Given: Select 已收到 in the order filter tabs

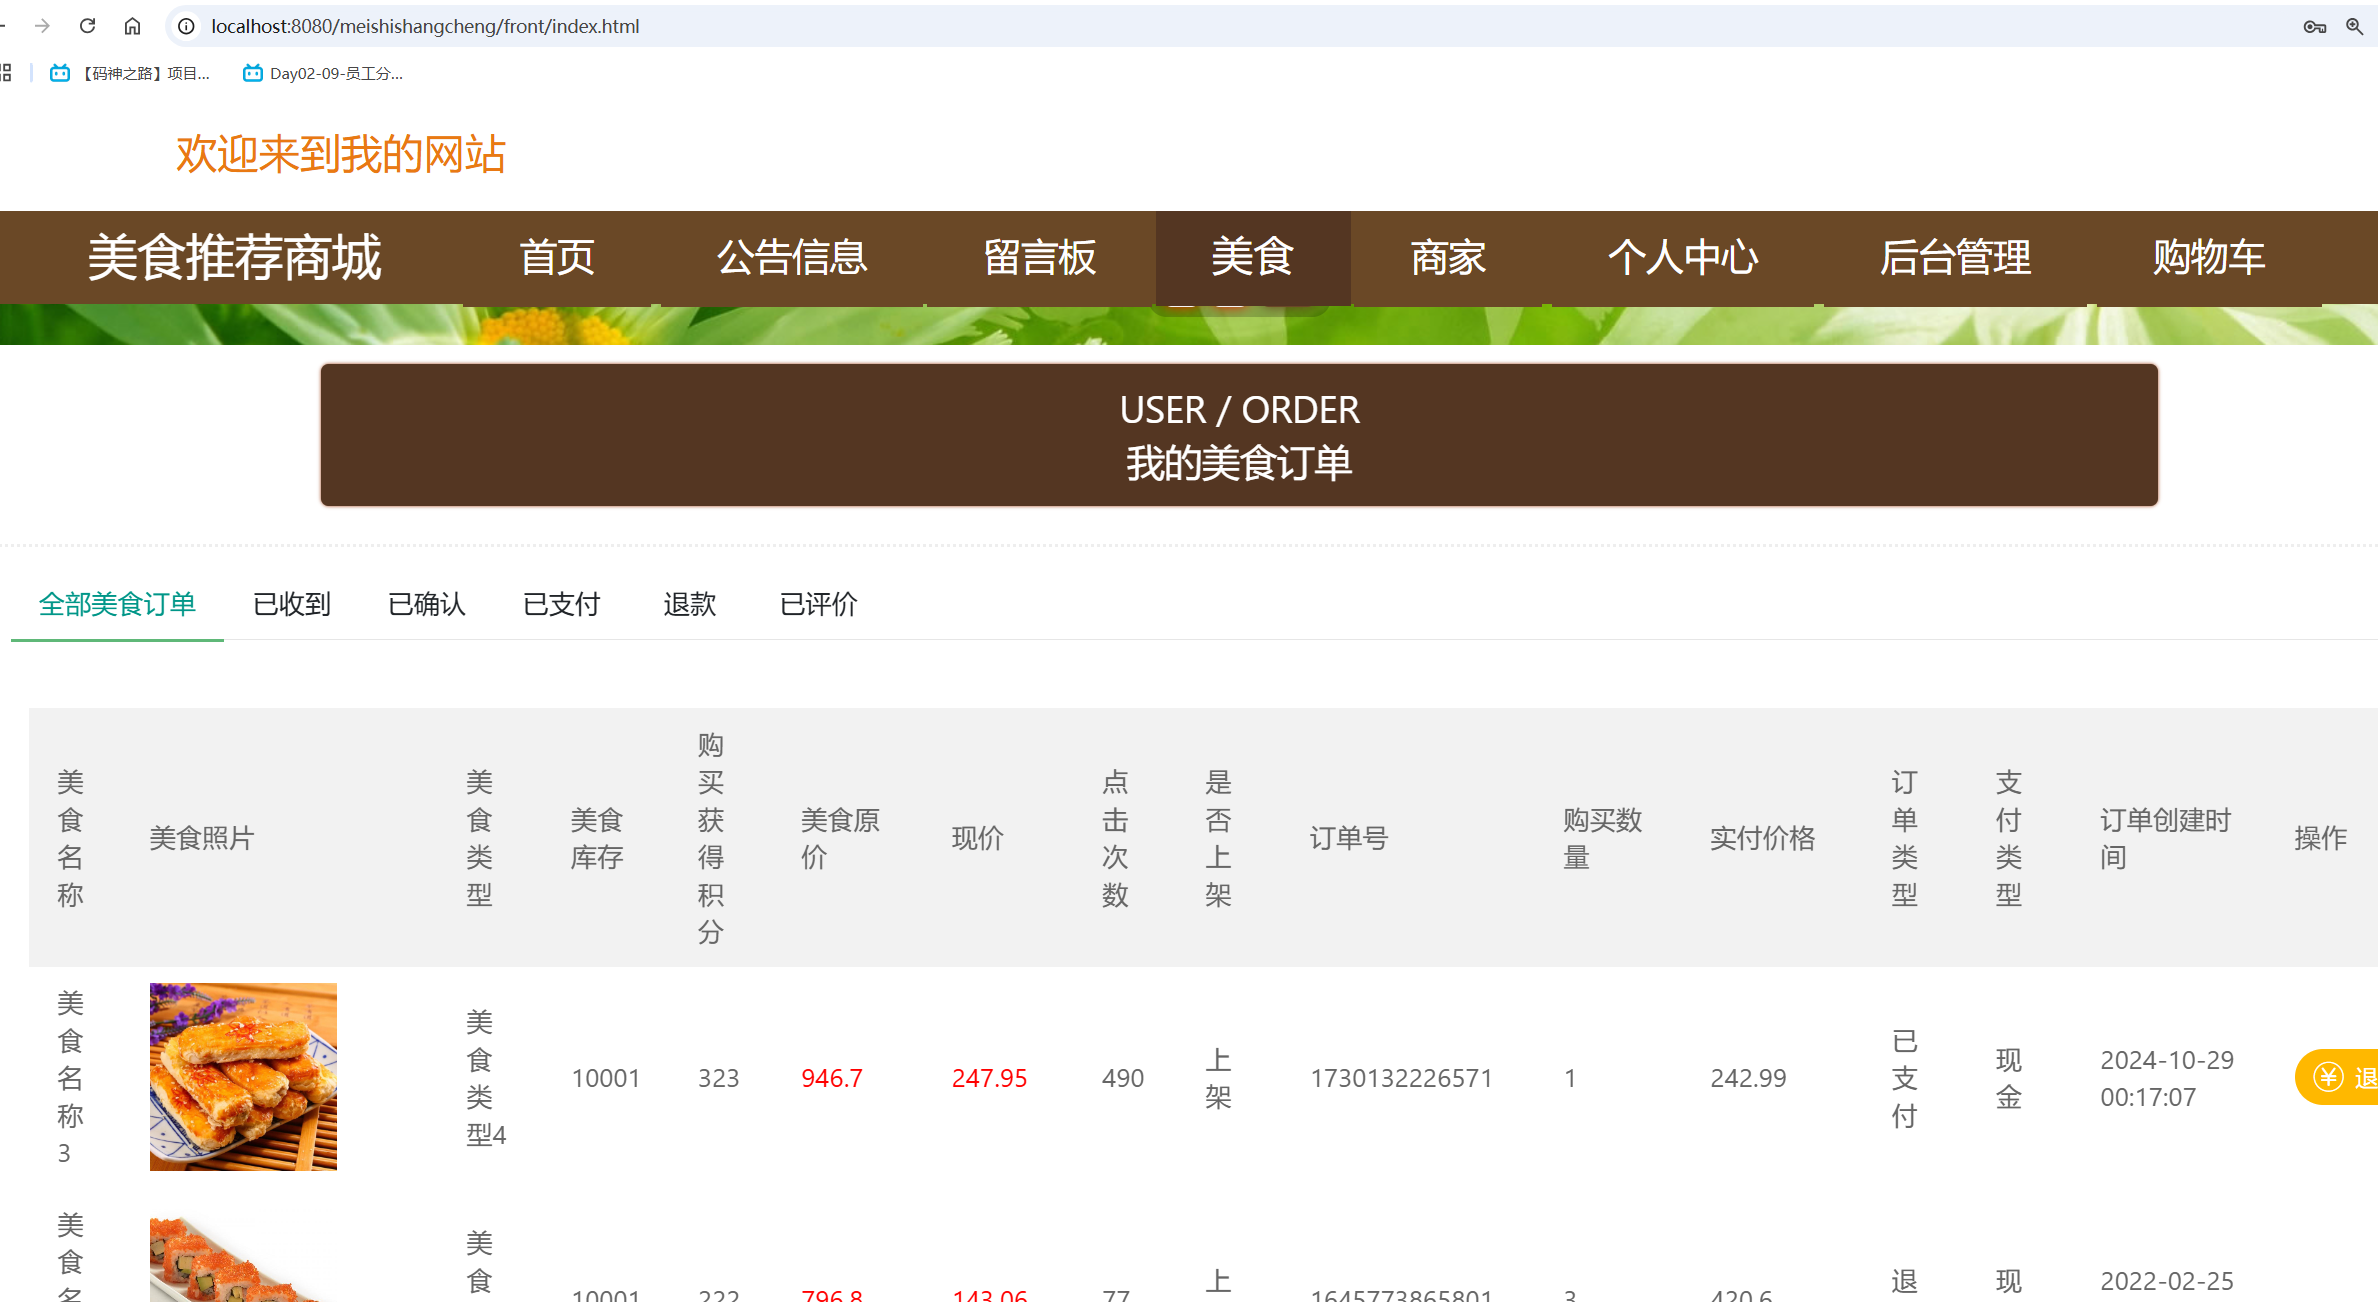Looking at the screenshot, I should pos(292,604).
